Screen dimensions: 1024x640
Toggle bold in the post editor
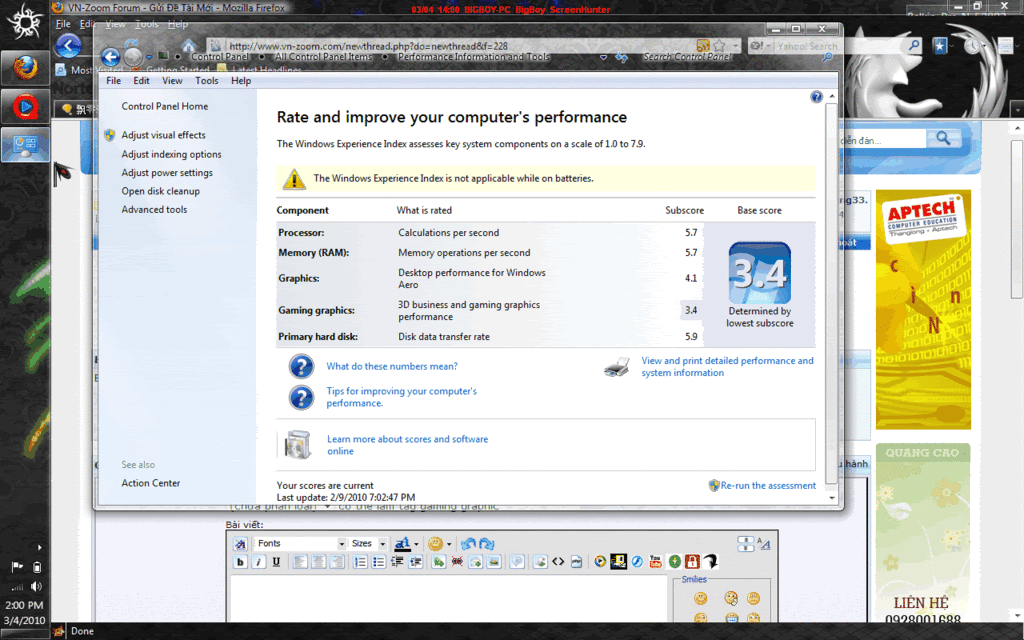(x=240, y=562)
